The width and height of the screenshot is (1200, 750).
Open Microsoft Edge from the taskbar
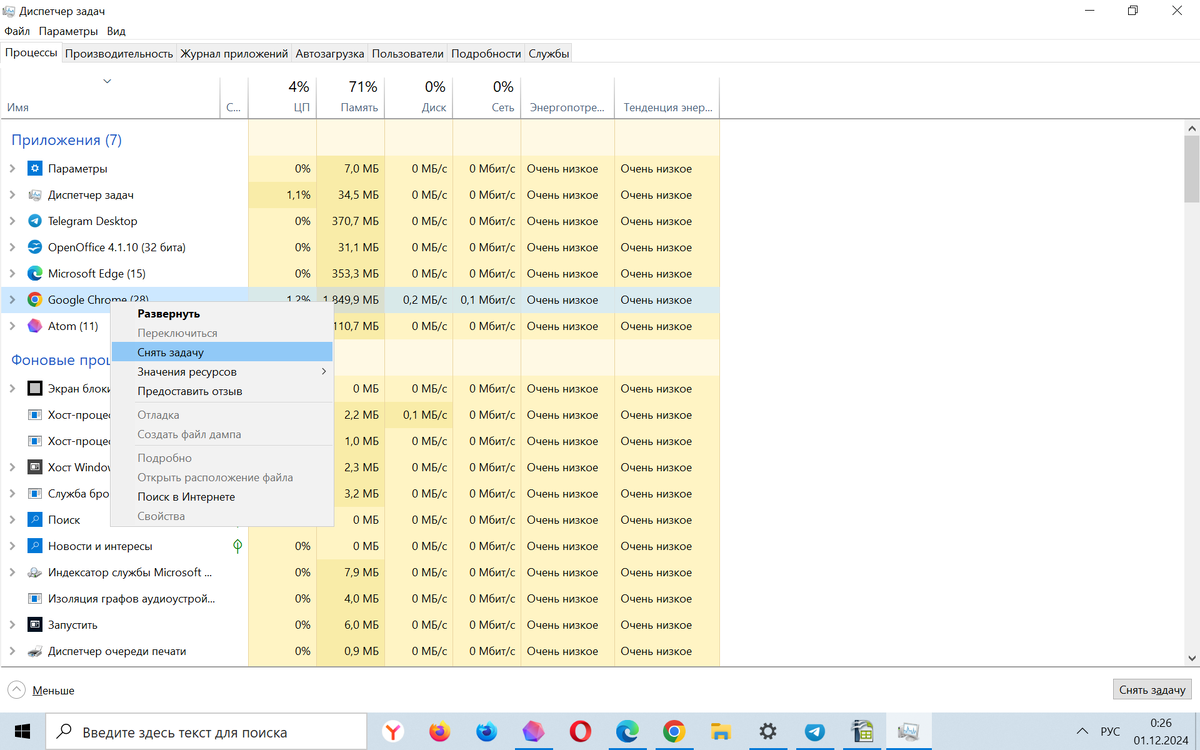point(627,732)
